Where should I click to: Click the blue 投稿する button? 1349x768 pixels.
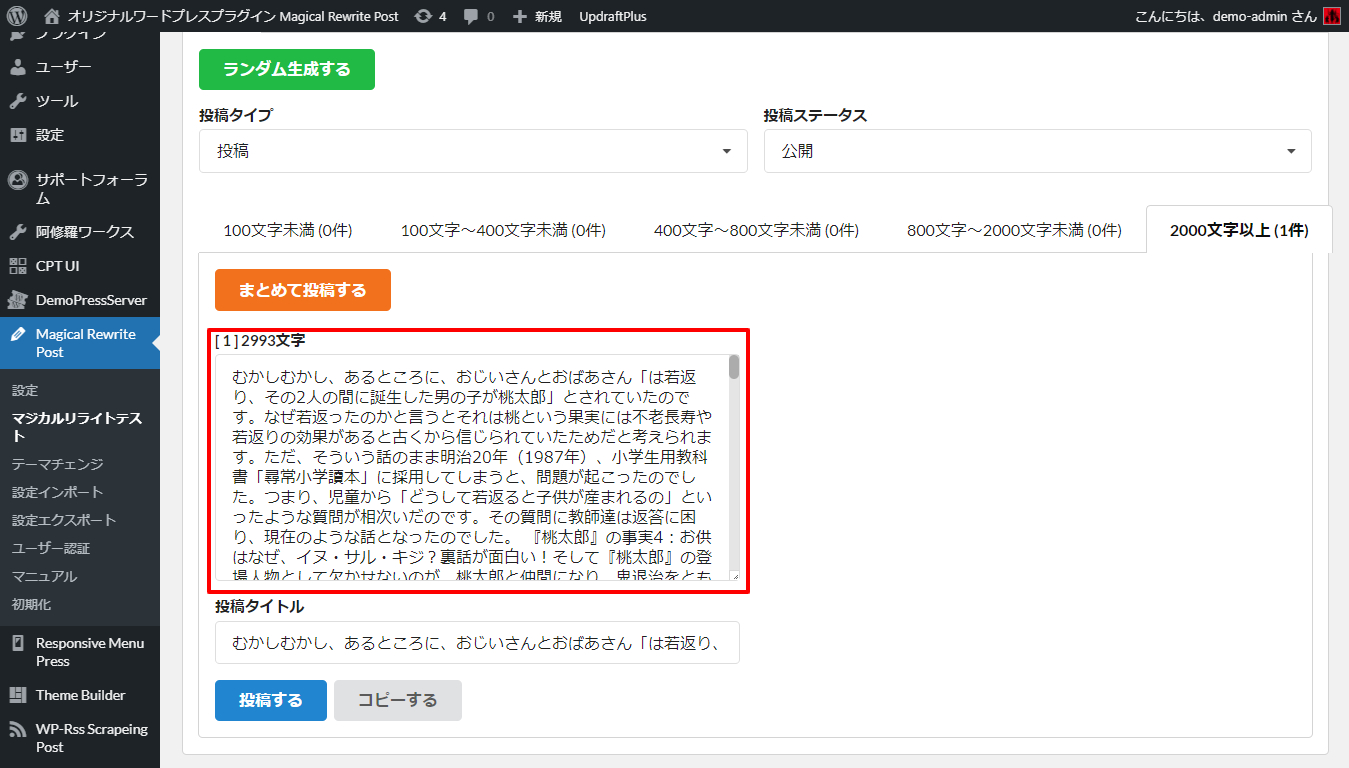coord(270,700)
